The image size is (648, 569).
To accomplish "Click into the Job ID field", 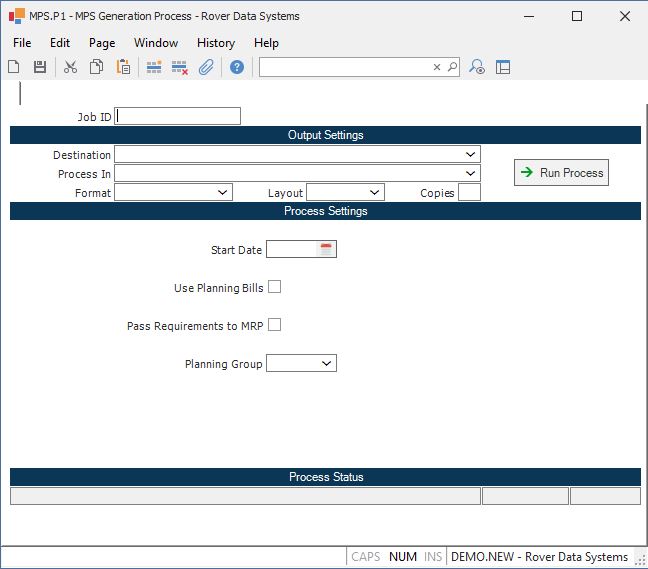I will [x=178, y=116].
